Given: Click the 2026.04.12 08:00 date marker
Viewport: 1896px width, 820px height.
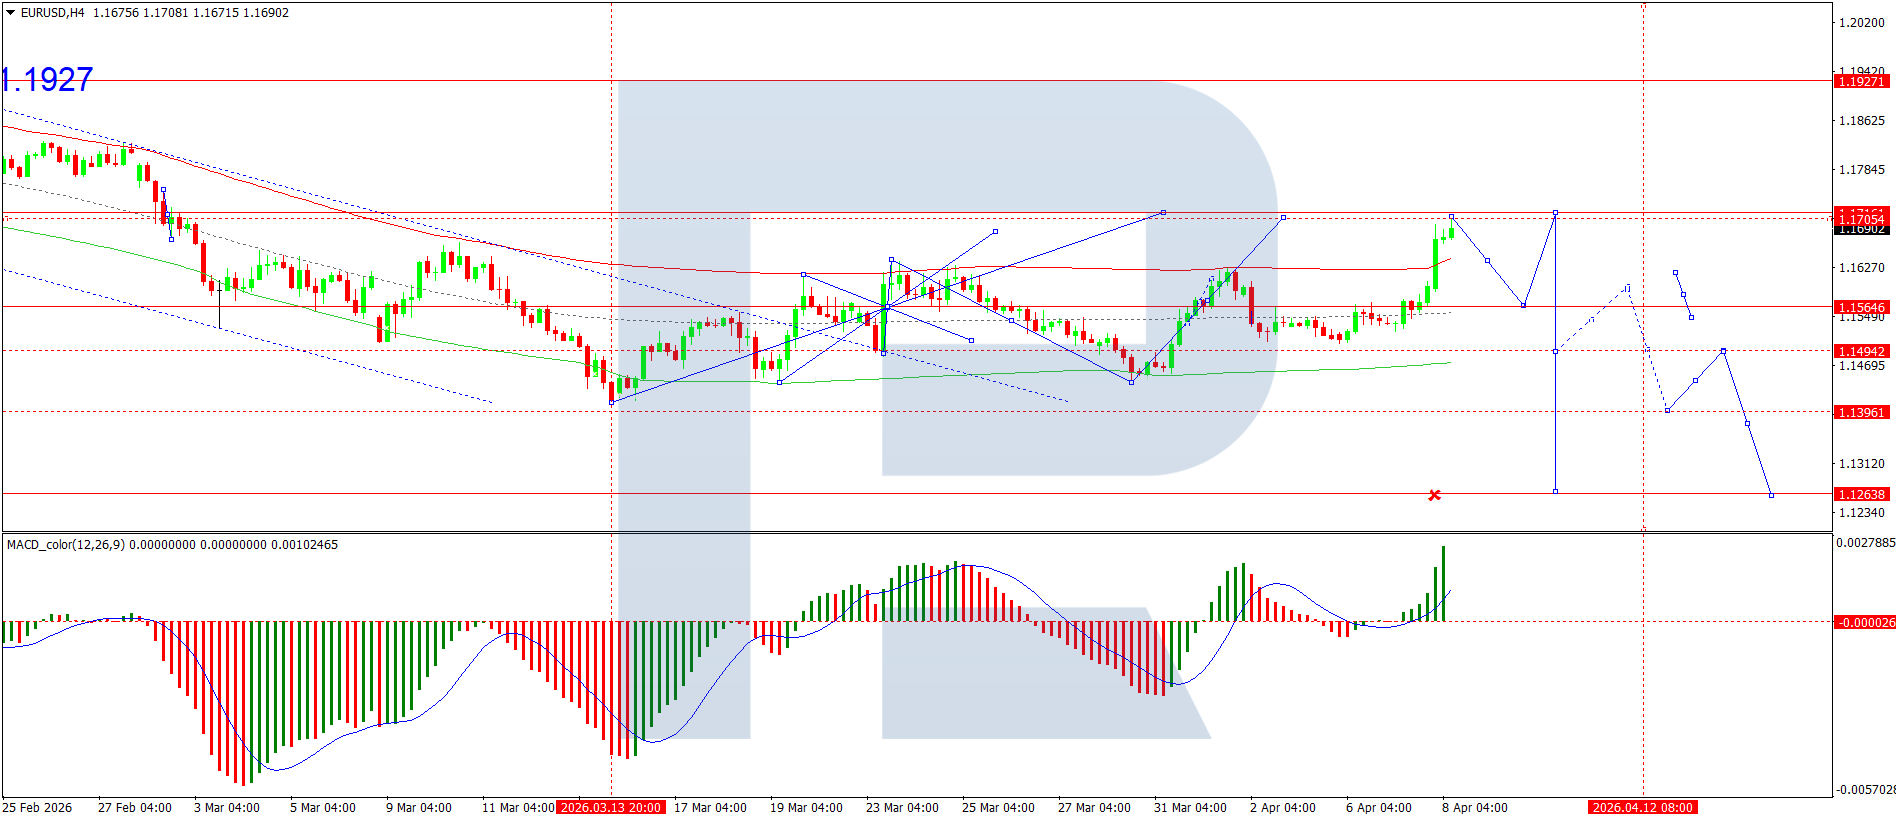Looking at the screenshot, I should [1643, 808].
